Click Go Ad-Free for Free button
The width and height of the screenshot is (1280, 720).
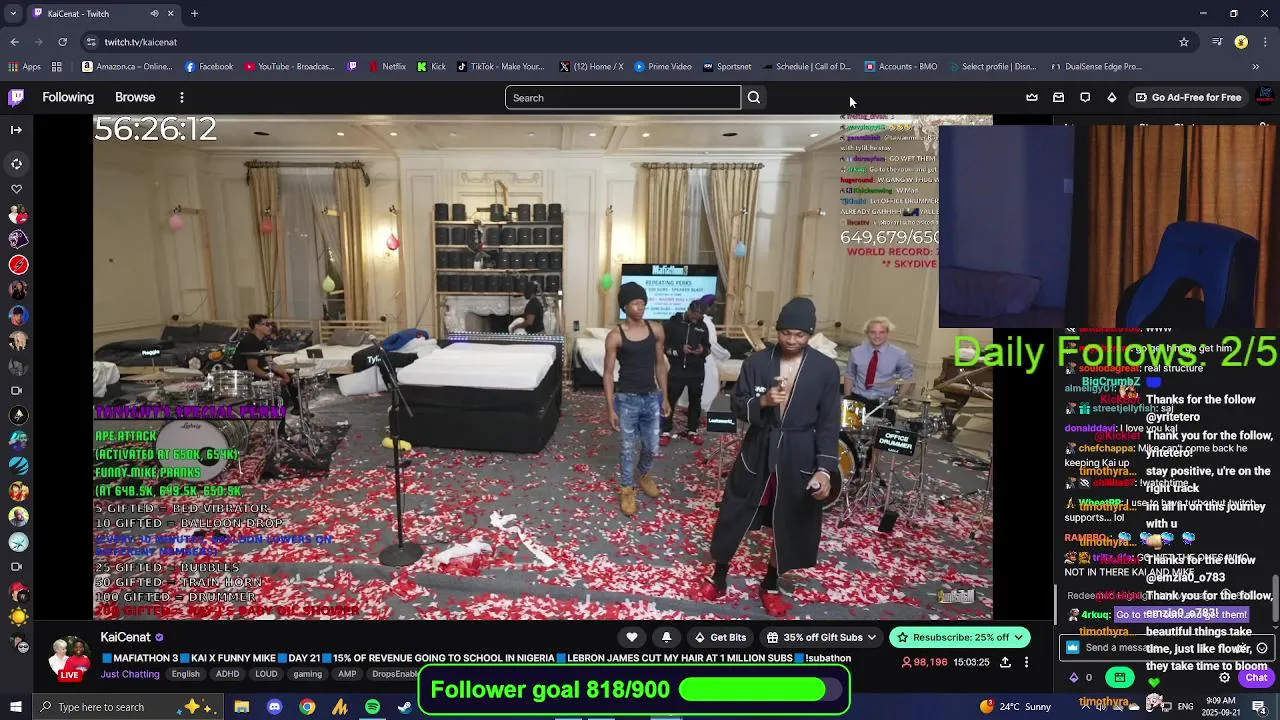[1188, 97]
